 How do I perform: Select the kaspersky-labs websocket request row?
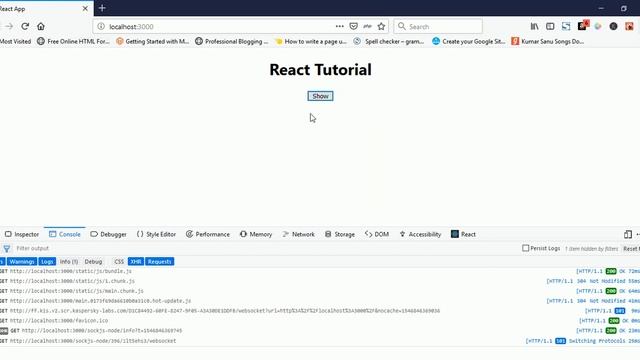tap(320, 311)
